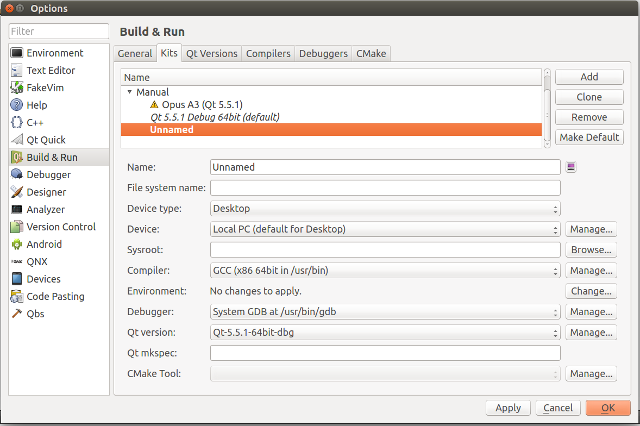Viewport: 640px width, 426px height.
Task: Click Manage next to Compiler
Action: point(591,271)
